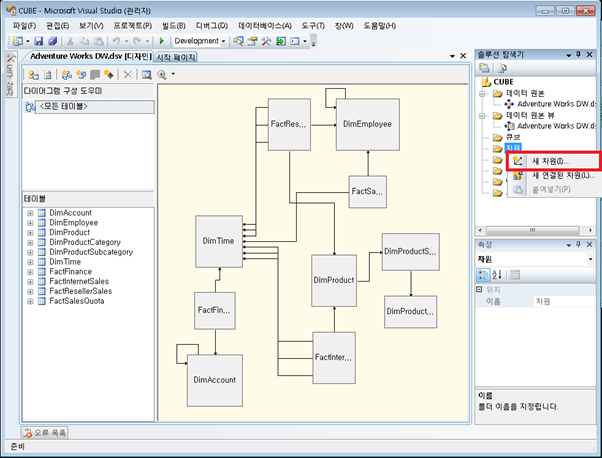This screenshot has width=602, height=458.
Task: Toggle the Properties panel pushpin
Action: (x=578, y=245)
